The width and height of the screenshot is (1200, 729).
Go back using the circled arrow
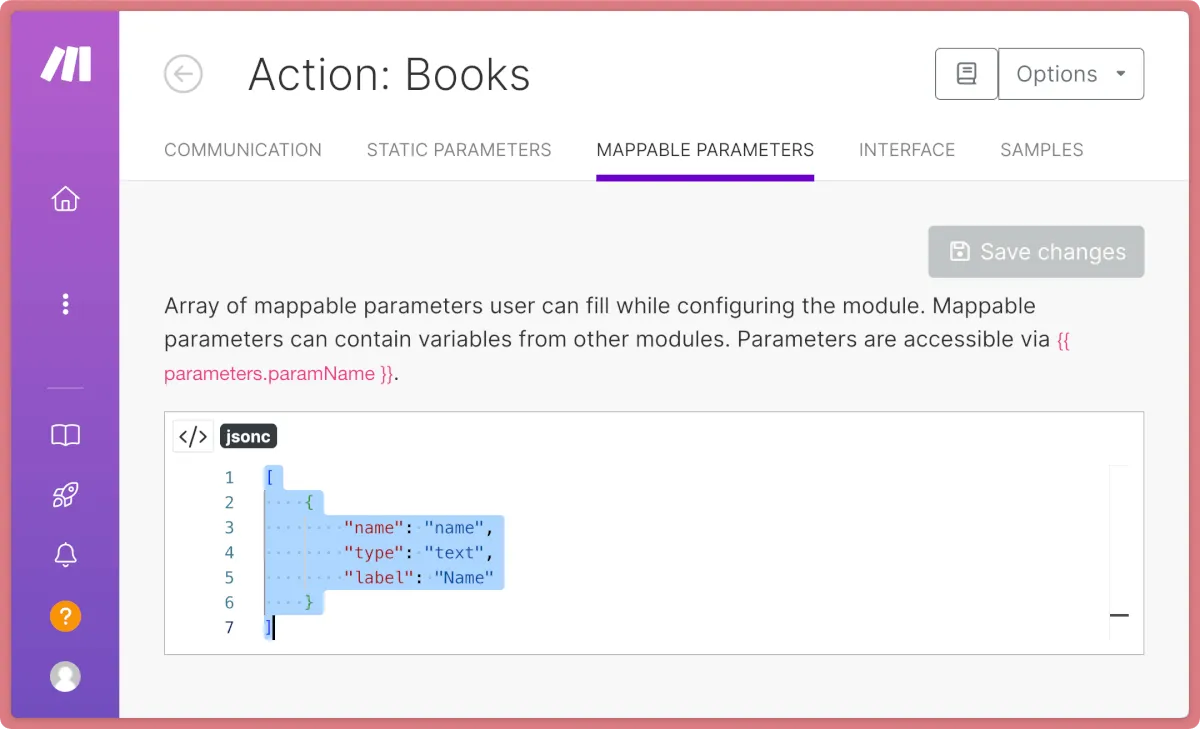click(183, 74)
